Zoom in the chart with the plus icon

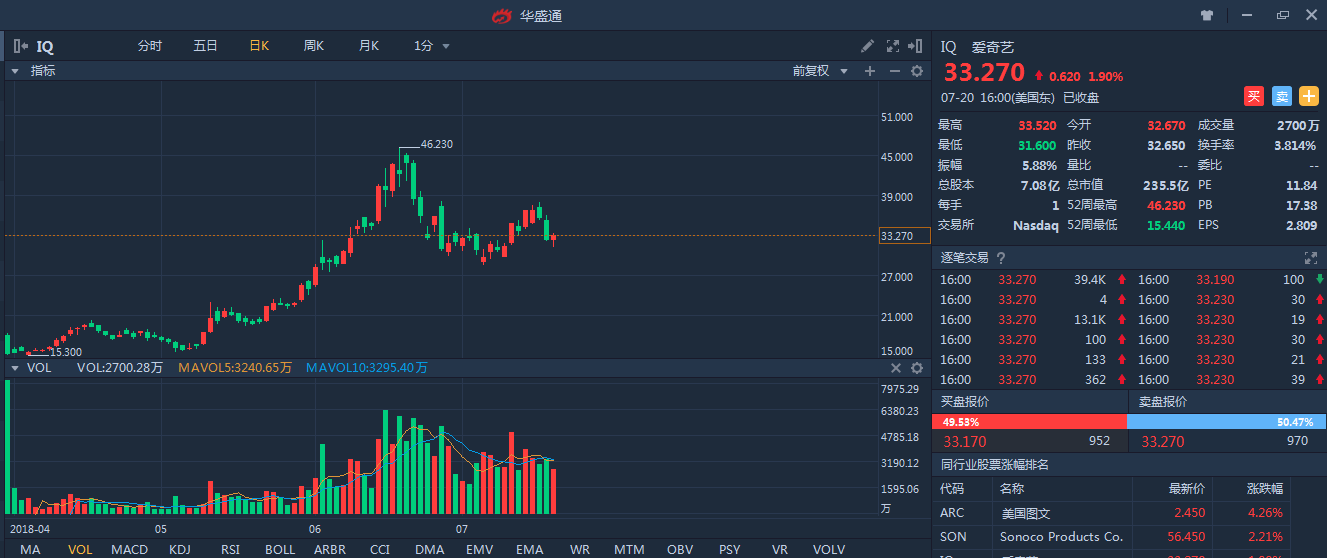click(870, 71)
